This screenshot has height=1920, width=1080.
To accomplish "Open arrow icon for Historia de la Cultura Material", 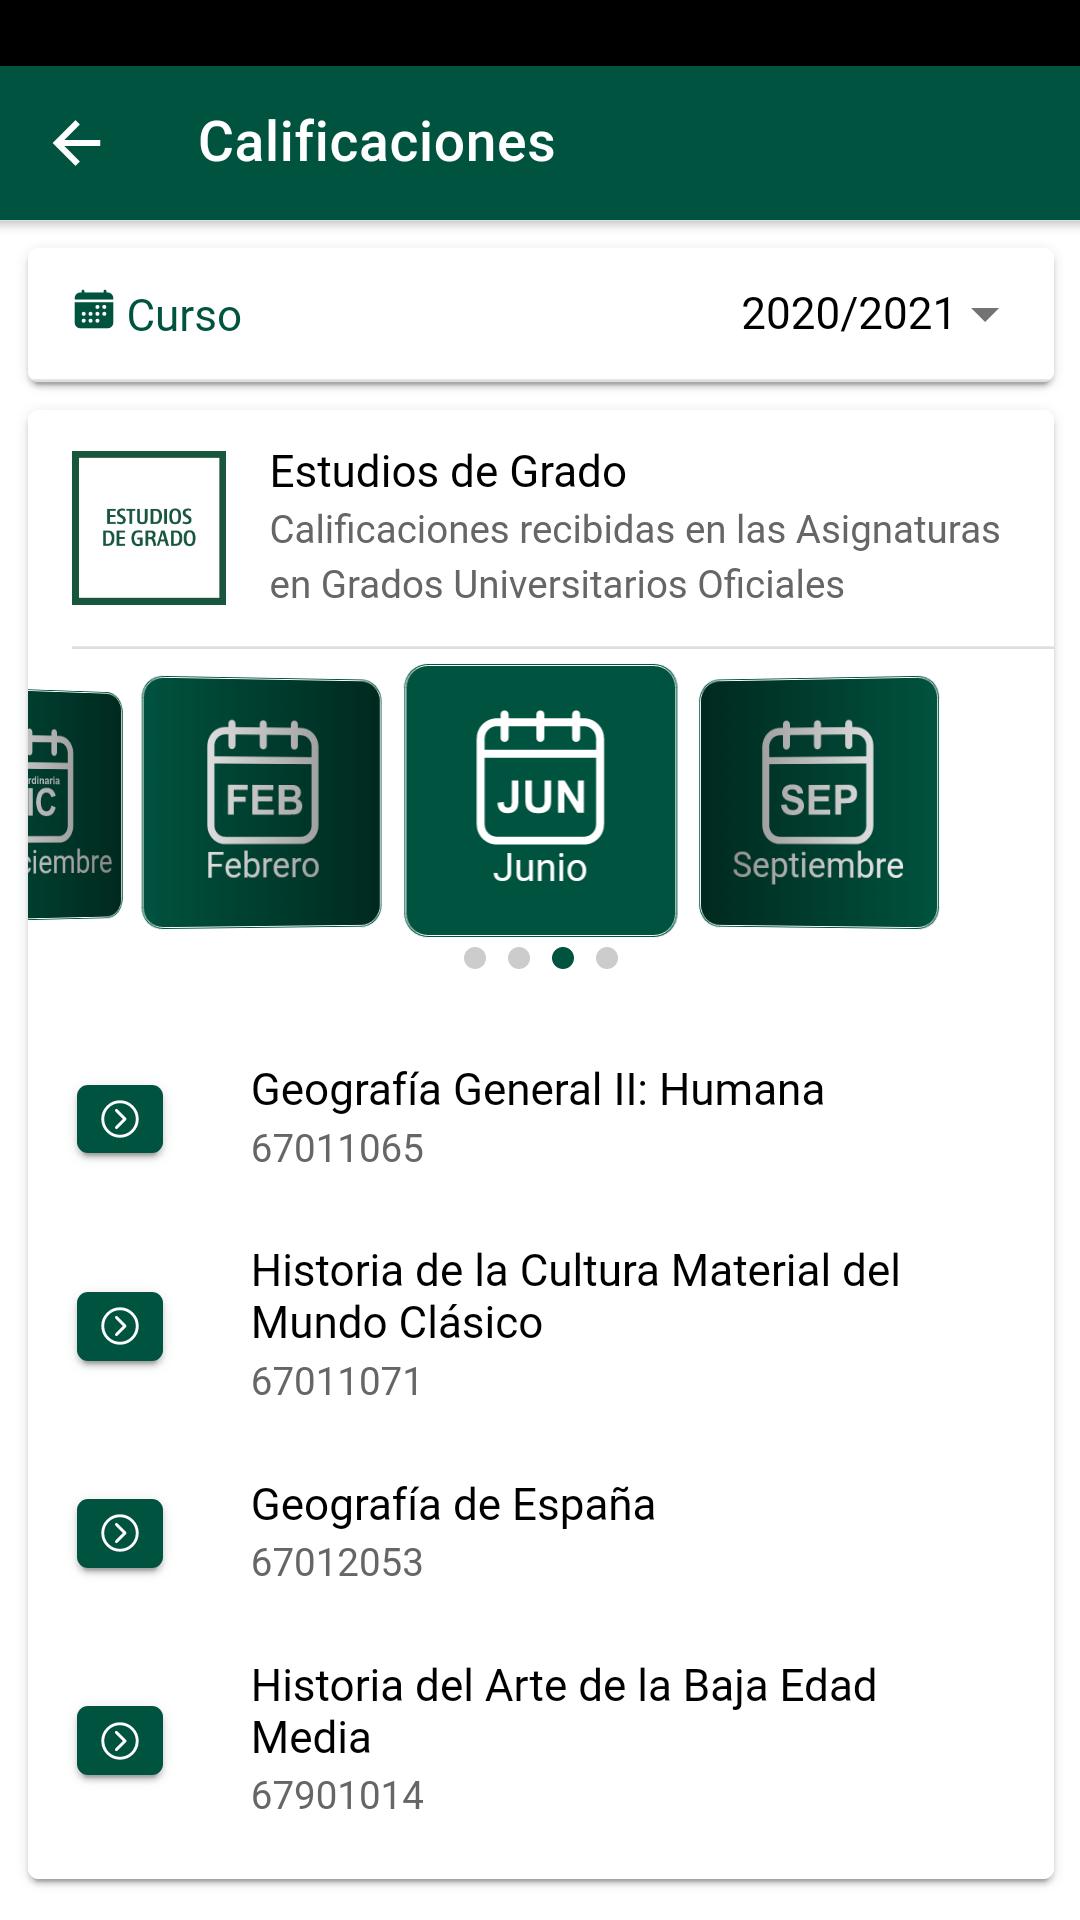I will [120, 1326].
